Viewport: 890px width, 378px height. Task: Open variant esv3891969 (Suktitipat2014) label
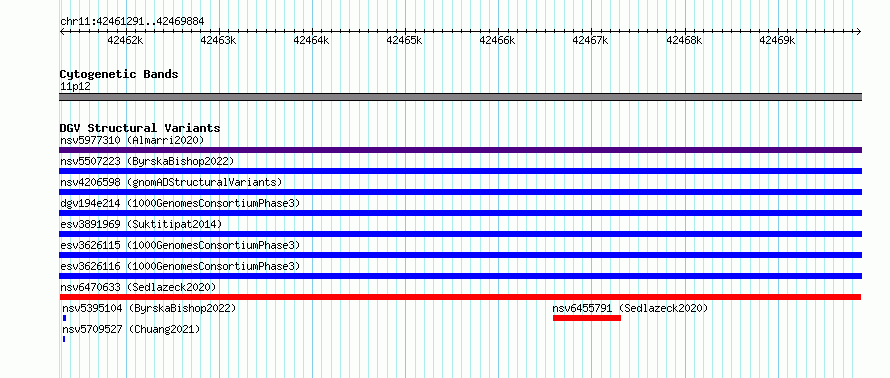click(x=141, y=224)
